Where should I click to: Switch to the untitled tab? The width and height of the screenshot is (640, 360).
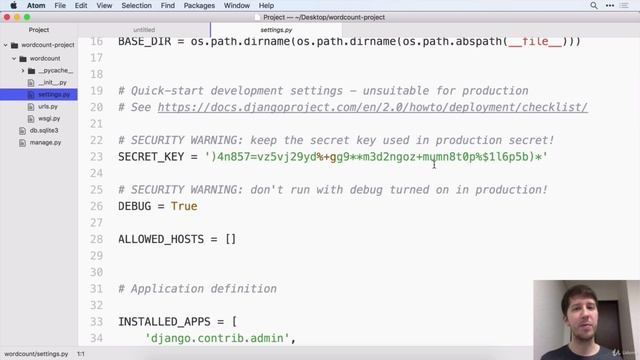[x=144, y=30]
